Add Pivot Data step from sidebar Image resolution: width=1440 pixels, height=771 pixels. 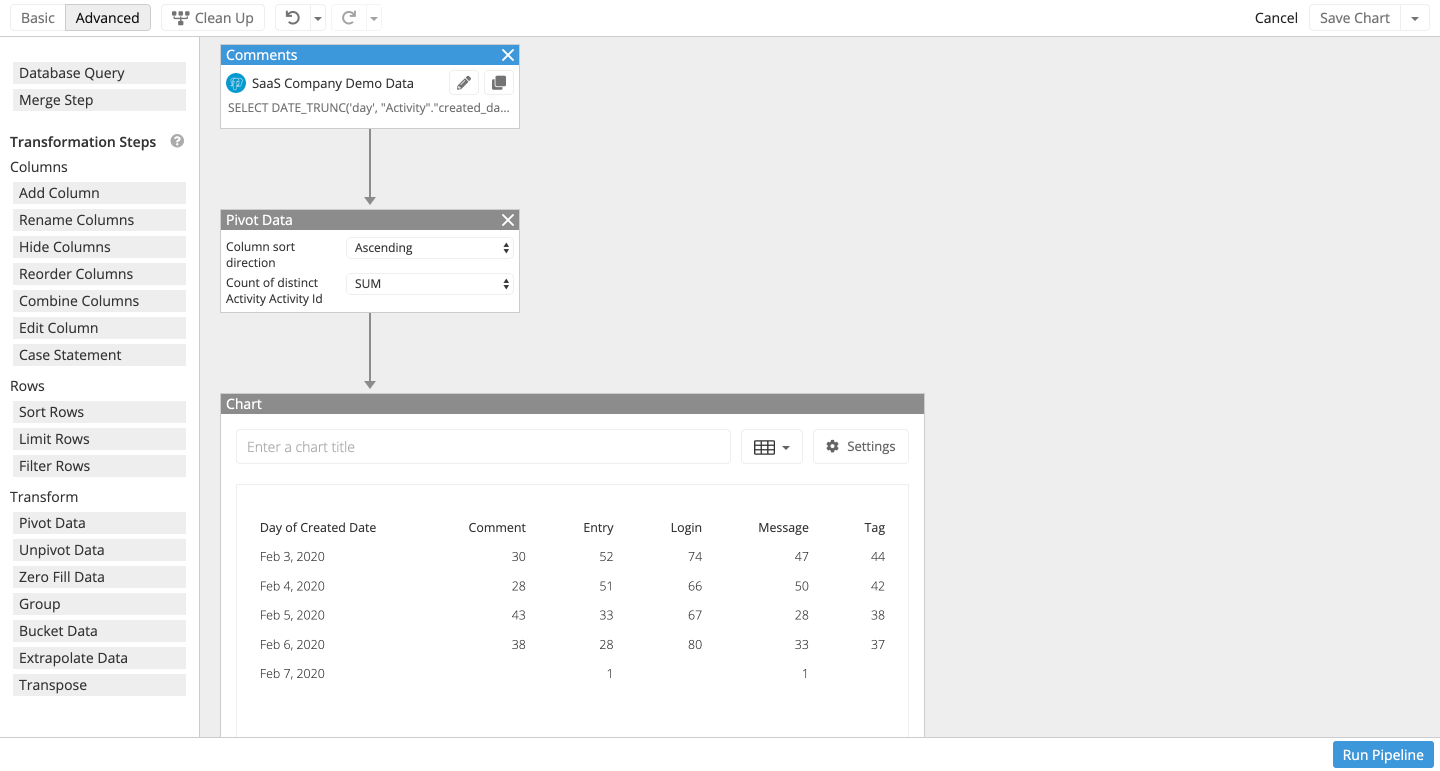pos(99,523)
